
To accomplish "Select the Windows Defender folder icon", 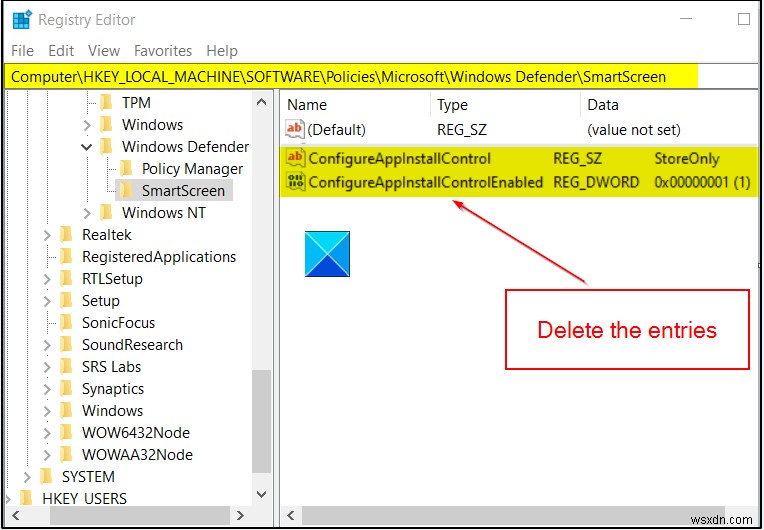I will click(106, 147).
